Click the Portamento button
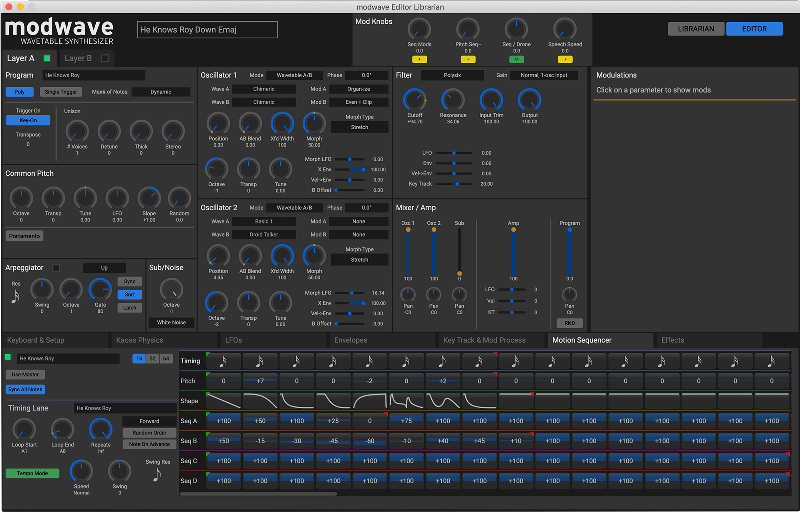The height and width of the screenshot is (512, 800). click(x=24, y=236)
